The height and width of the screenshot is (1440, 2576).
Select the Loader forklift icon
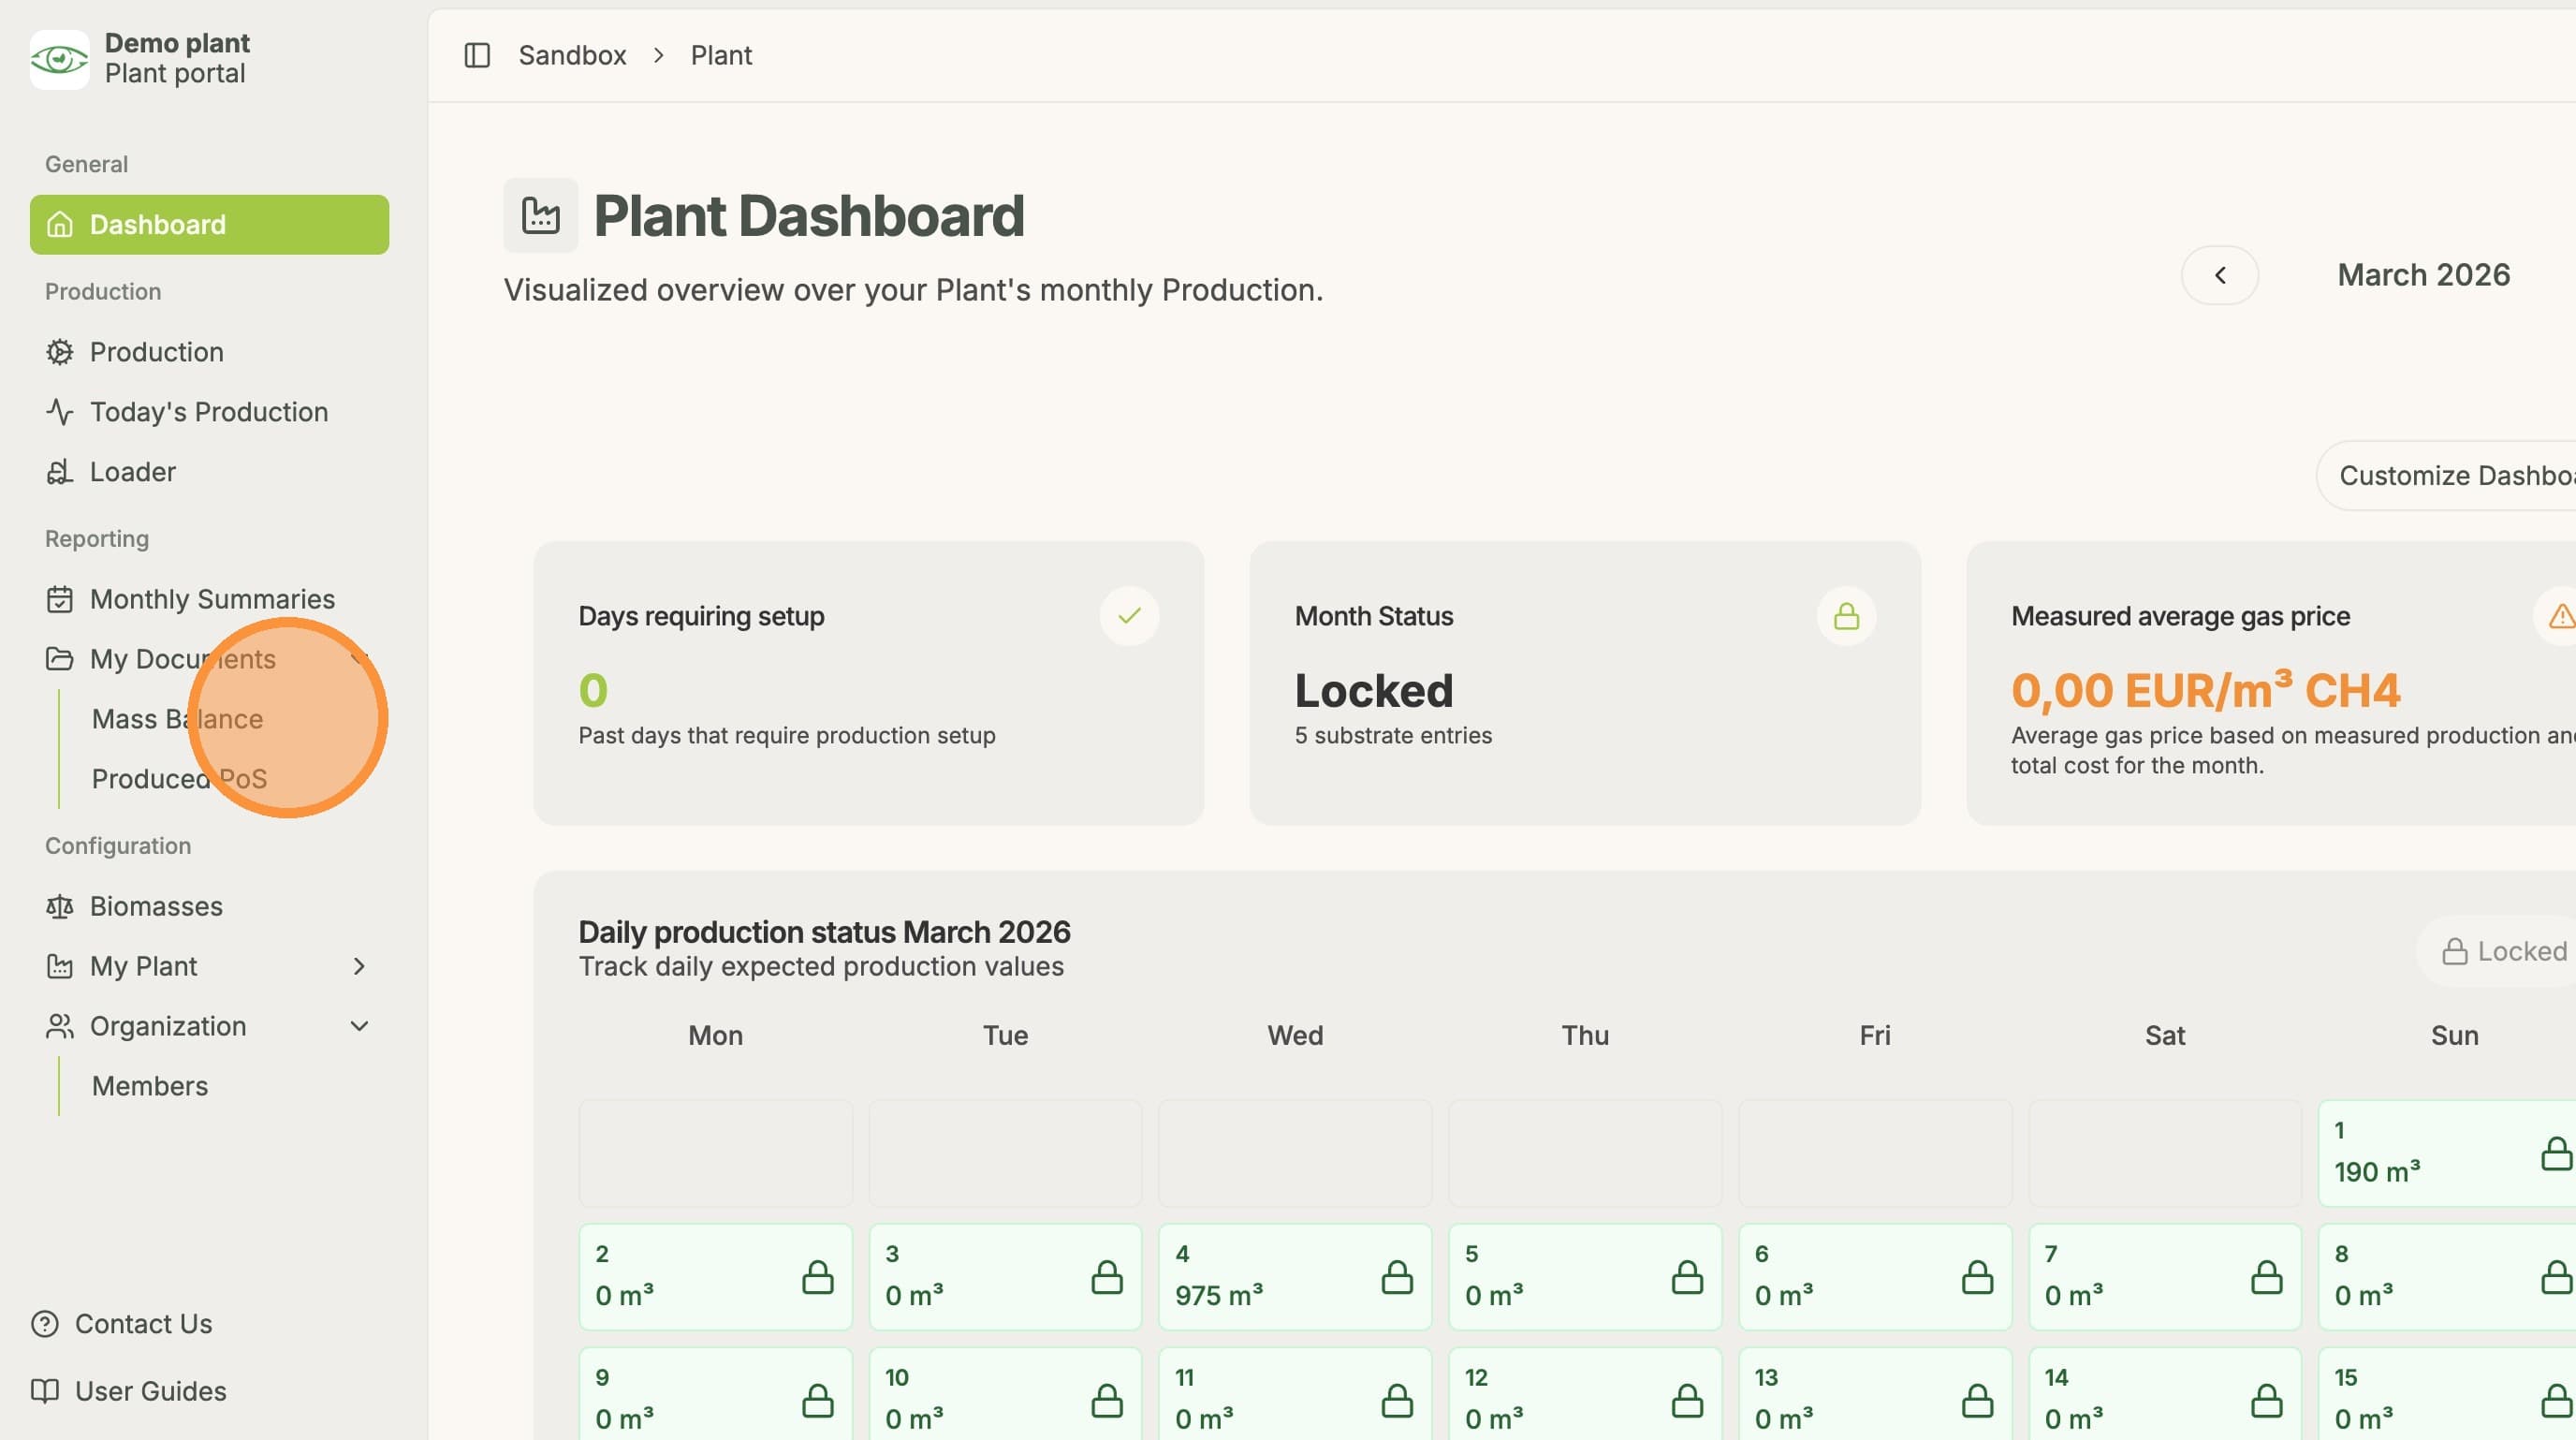pos(59,472)
